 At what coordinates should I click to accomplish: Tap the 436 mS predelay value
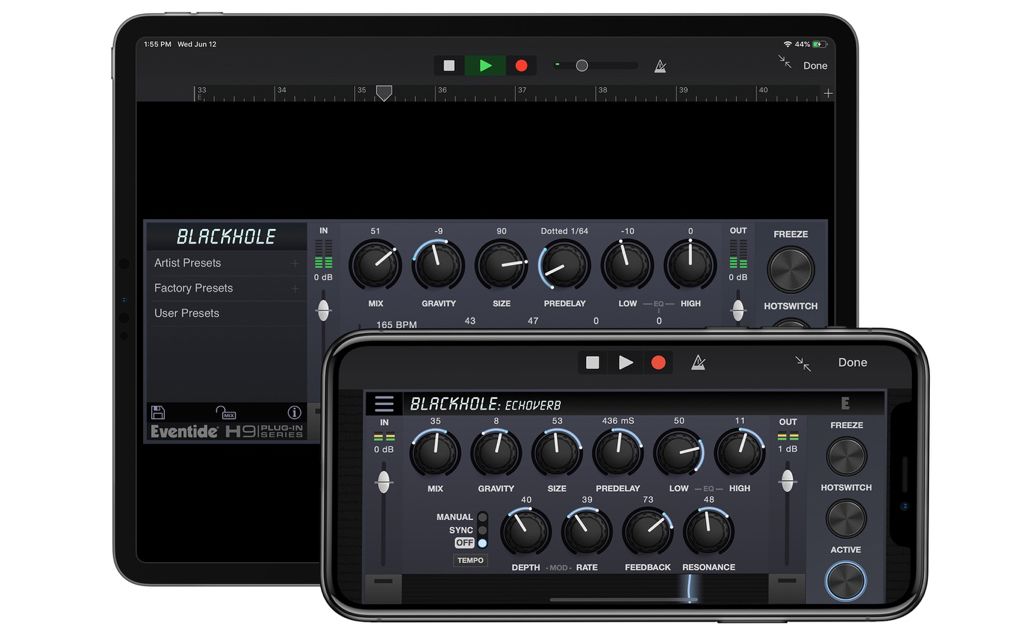[618, 421]
